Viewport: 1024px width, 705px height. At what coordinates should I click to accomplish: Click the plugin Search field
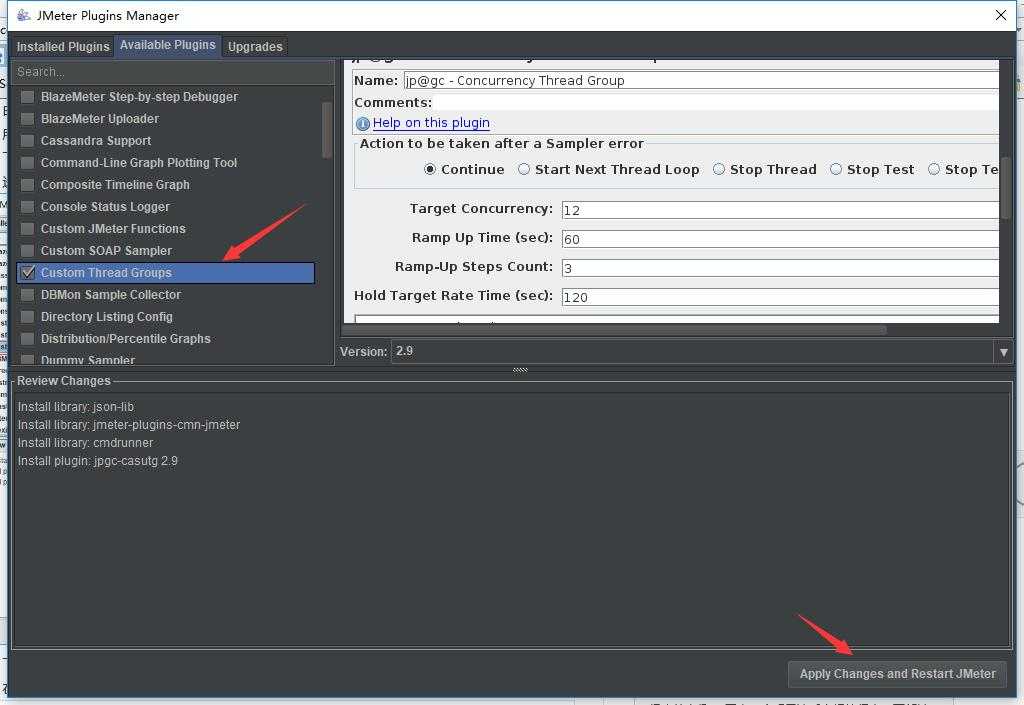pyautogui.click(x=172, y=72)
